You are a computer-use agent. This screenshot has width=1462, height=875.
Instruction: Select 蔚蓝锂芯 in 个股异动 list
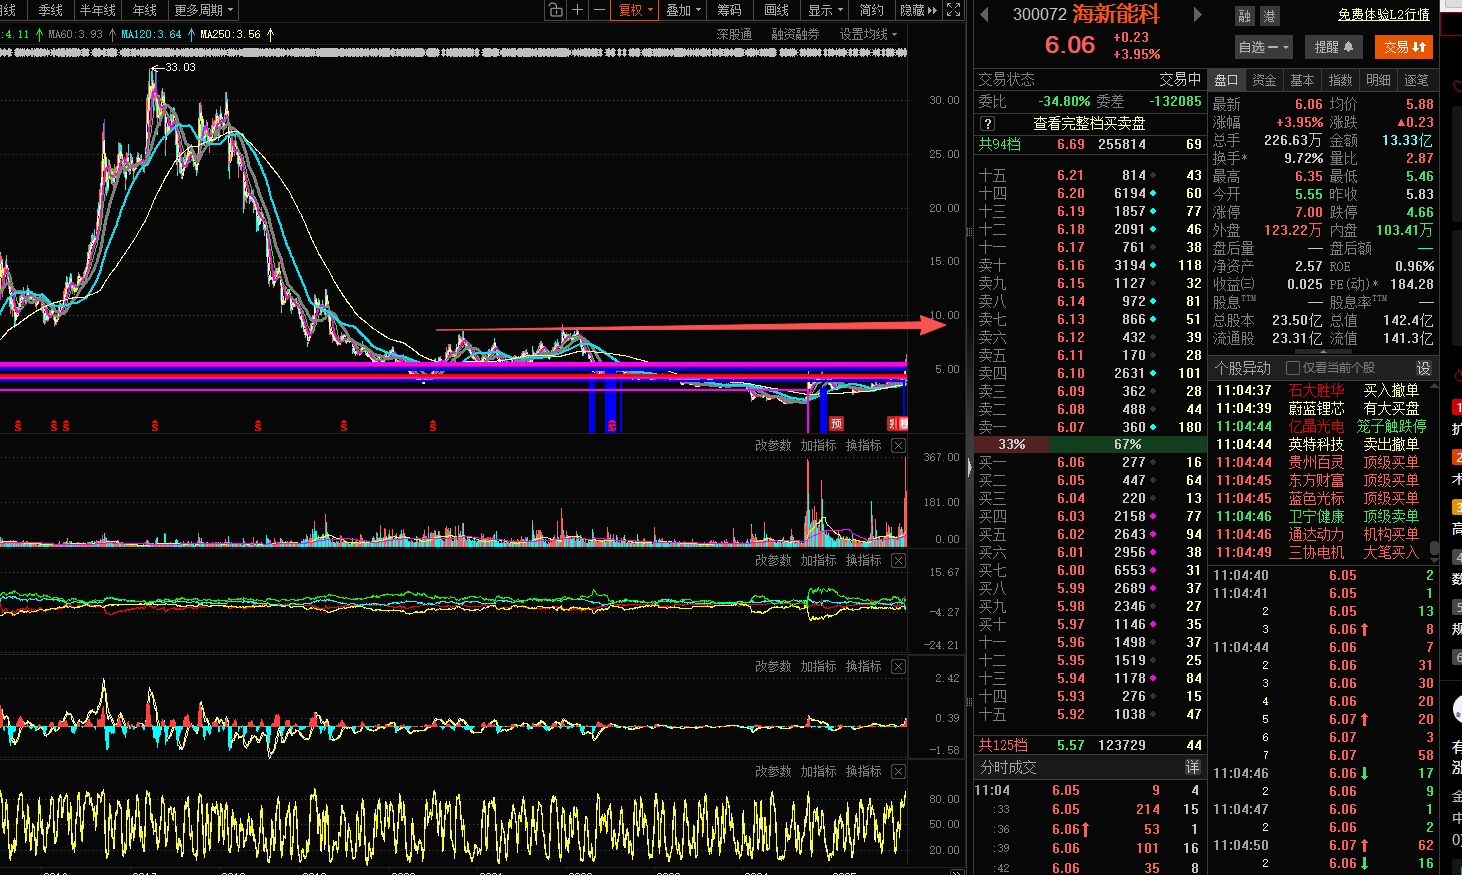(1316, 409)
